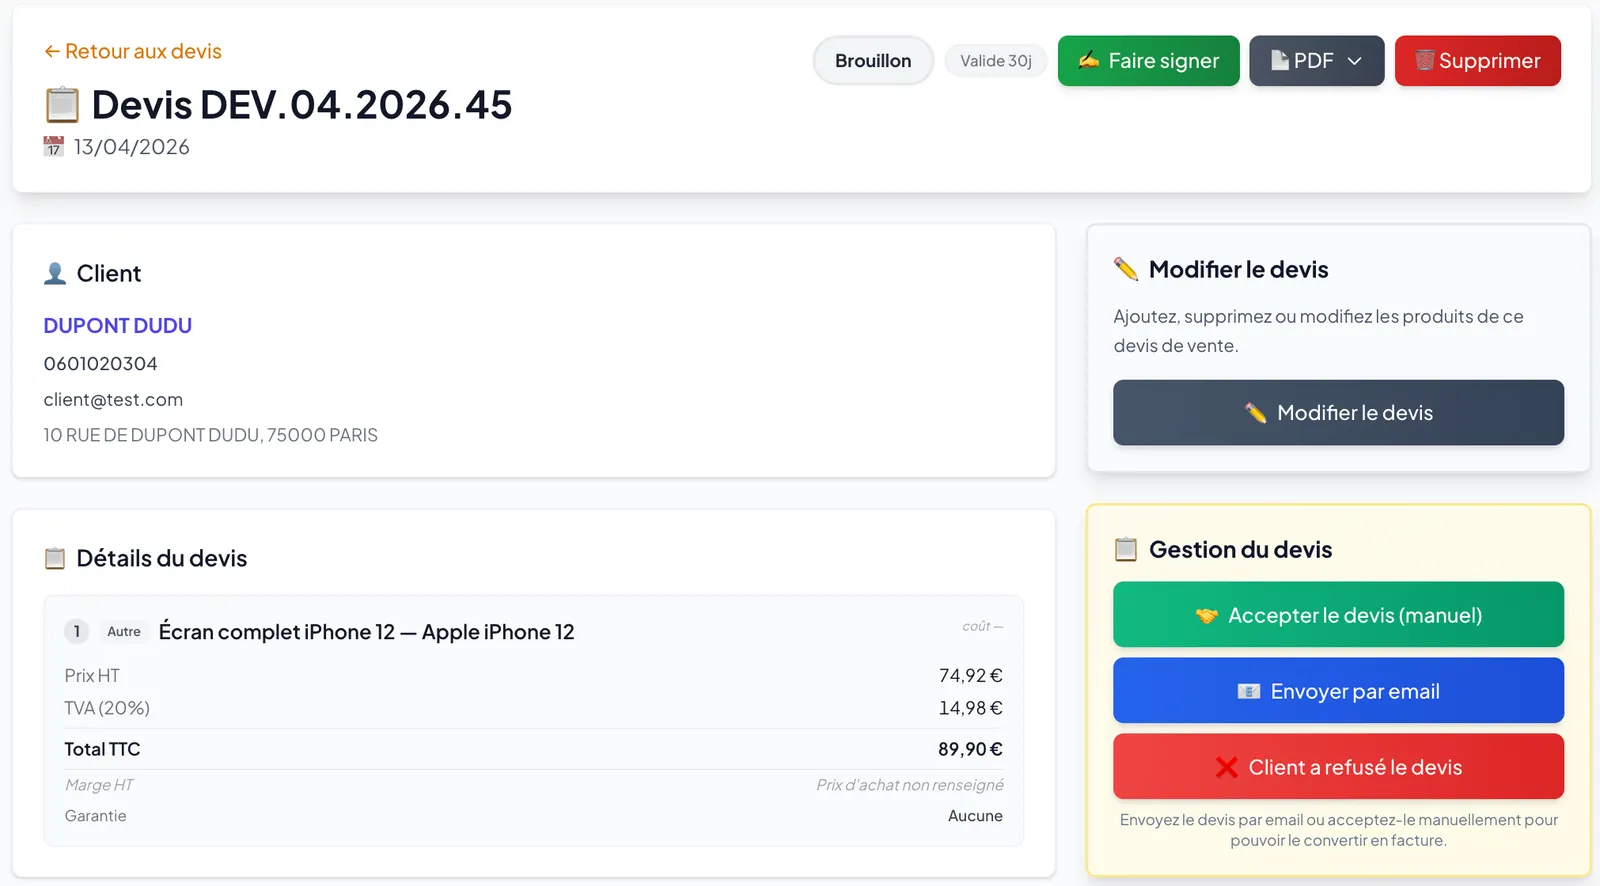Go back via Retour aux devis link
The width and height of the screenshot is (1600, 886).
[133, 51]
